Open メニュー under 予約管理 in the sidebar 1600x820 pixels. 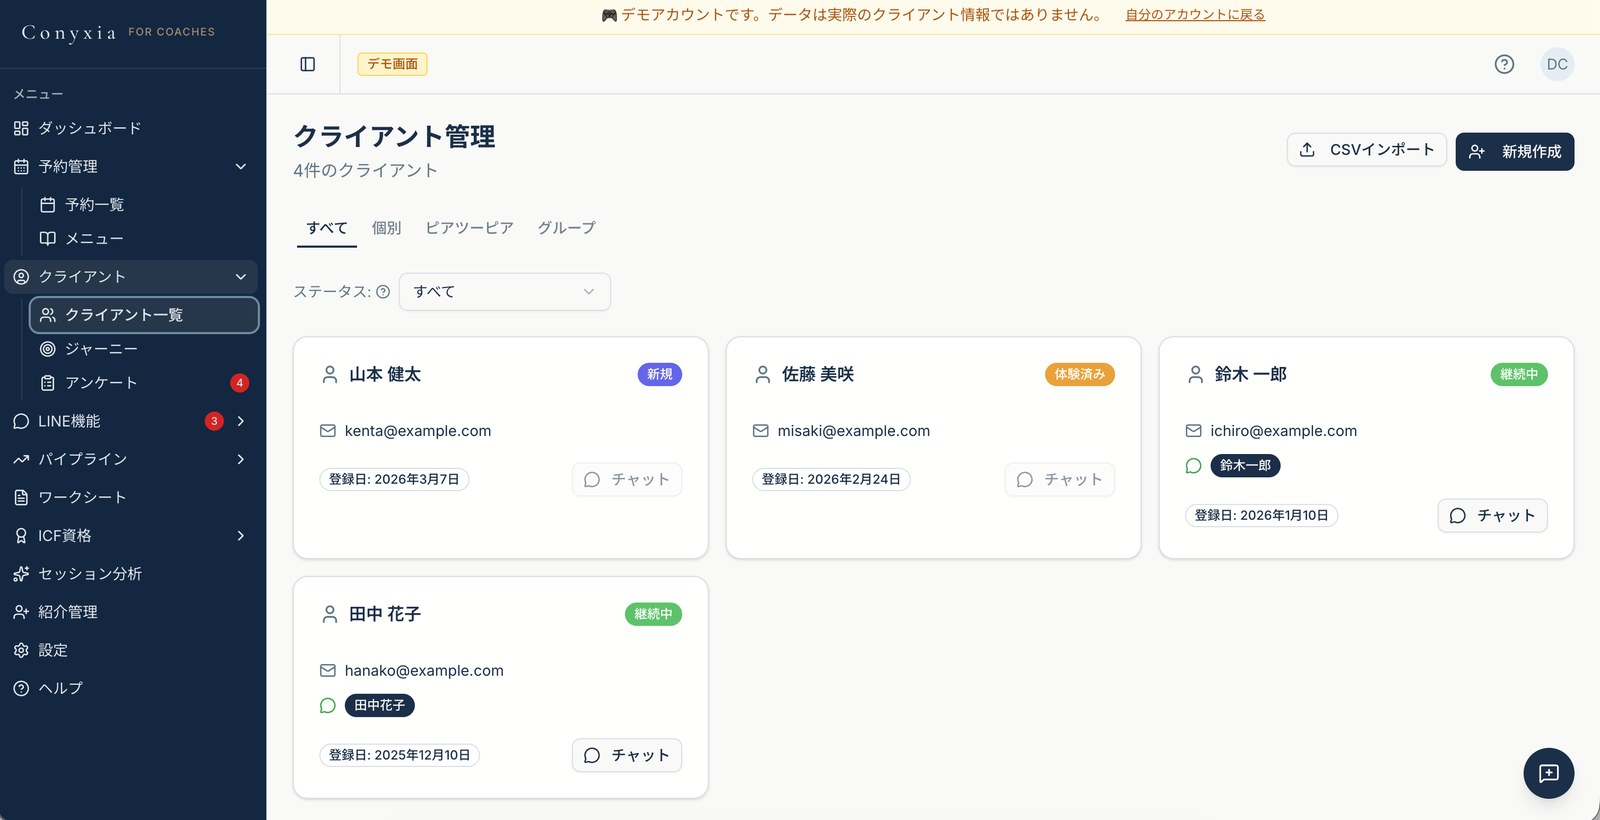144,239
